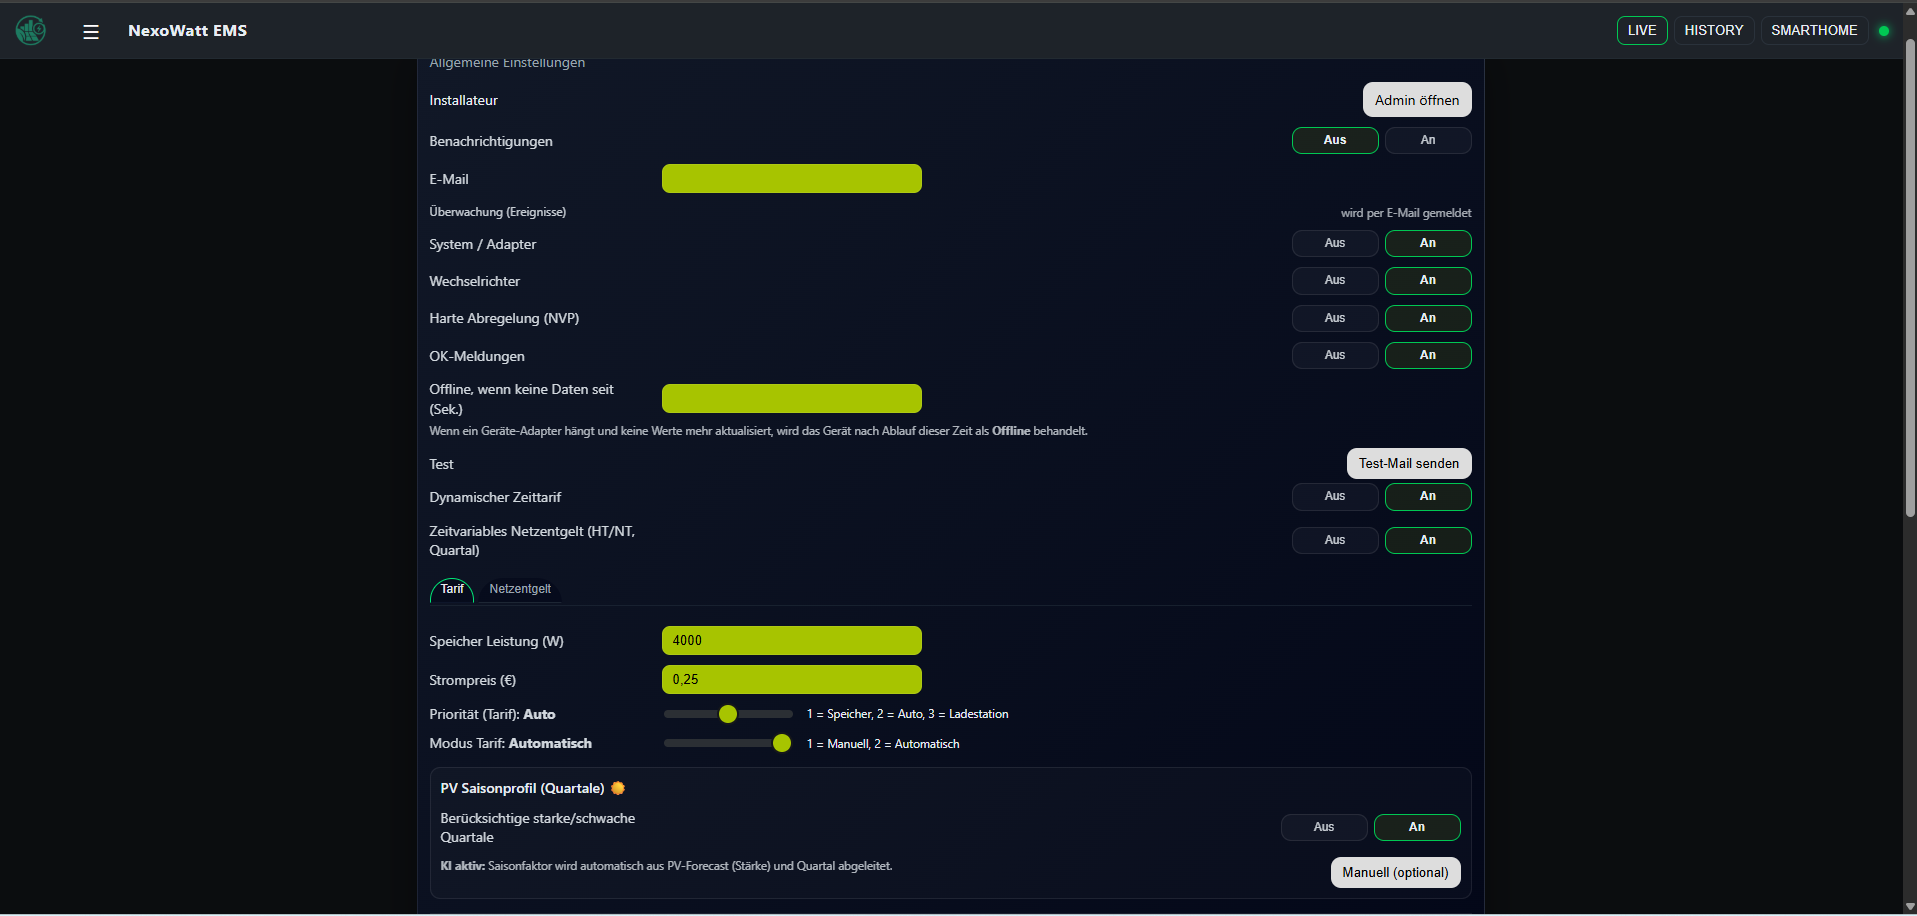Set OK-Meldungen to Aus
This screenshot has height=916, width=1917.
[1334, 355]
